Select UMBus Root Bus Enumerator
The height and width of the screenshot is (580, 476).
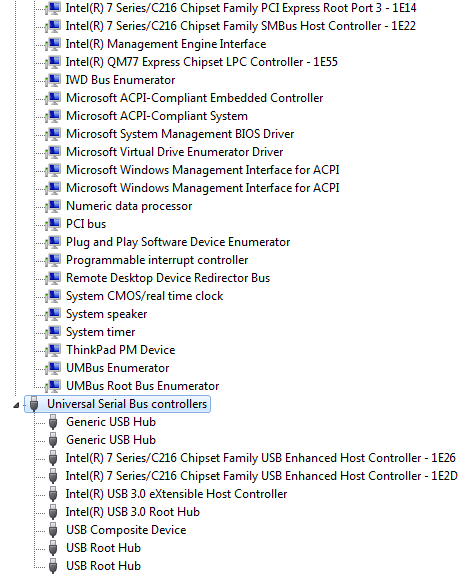pyautogui.click(x=142, y=386)
